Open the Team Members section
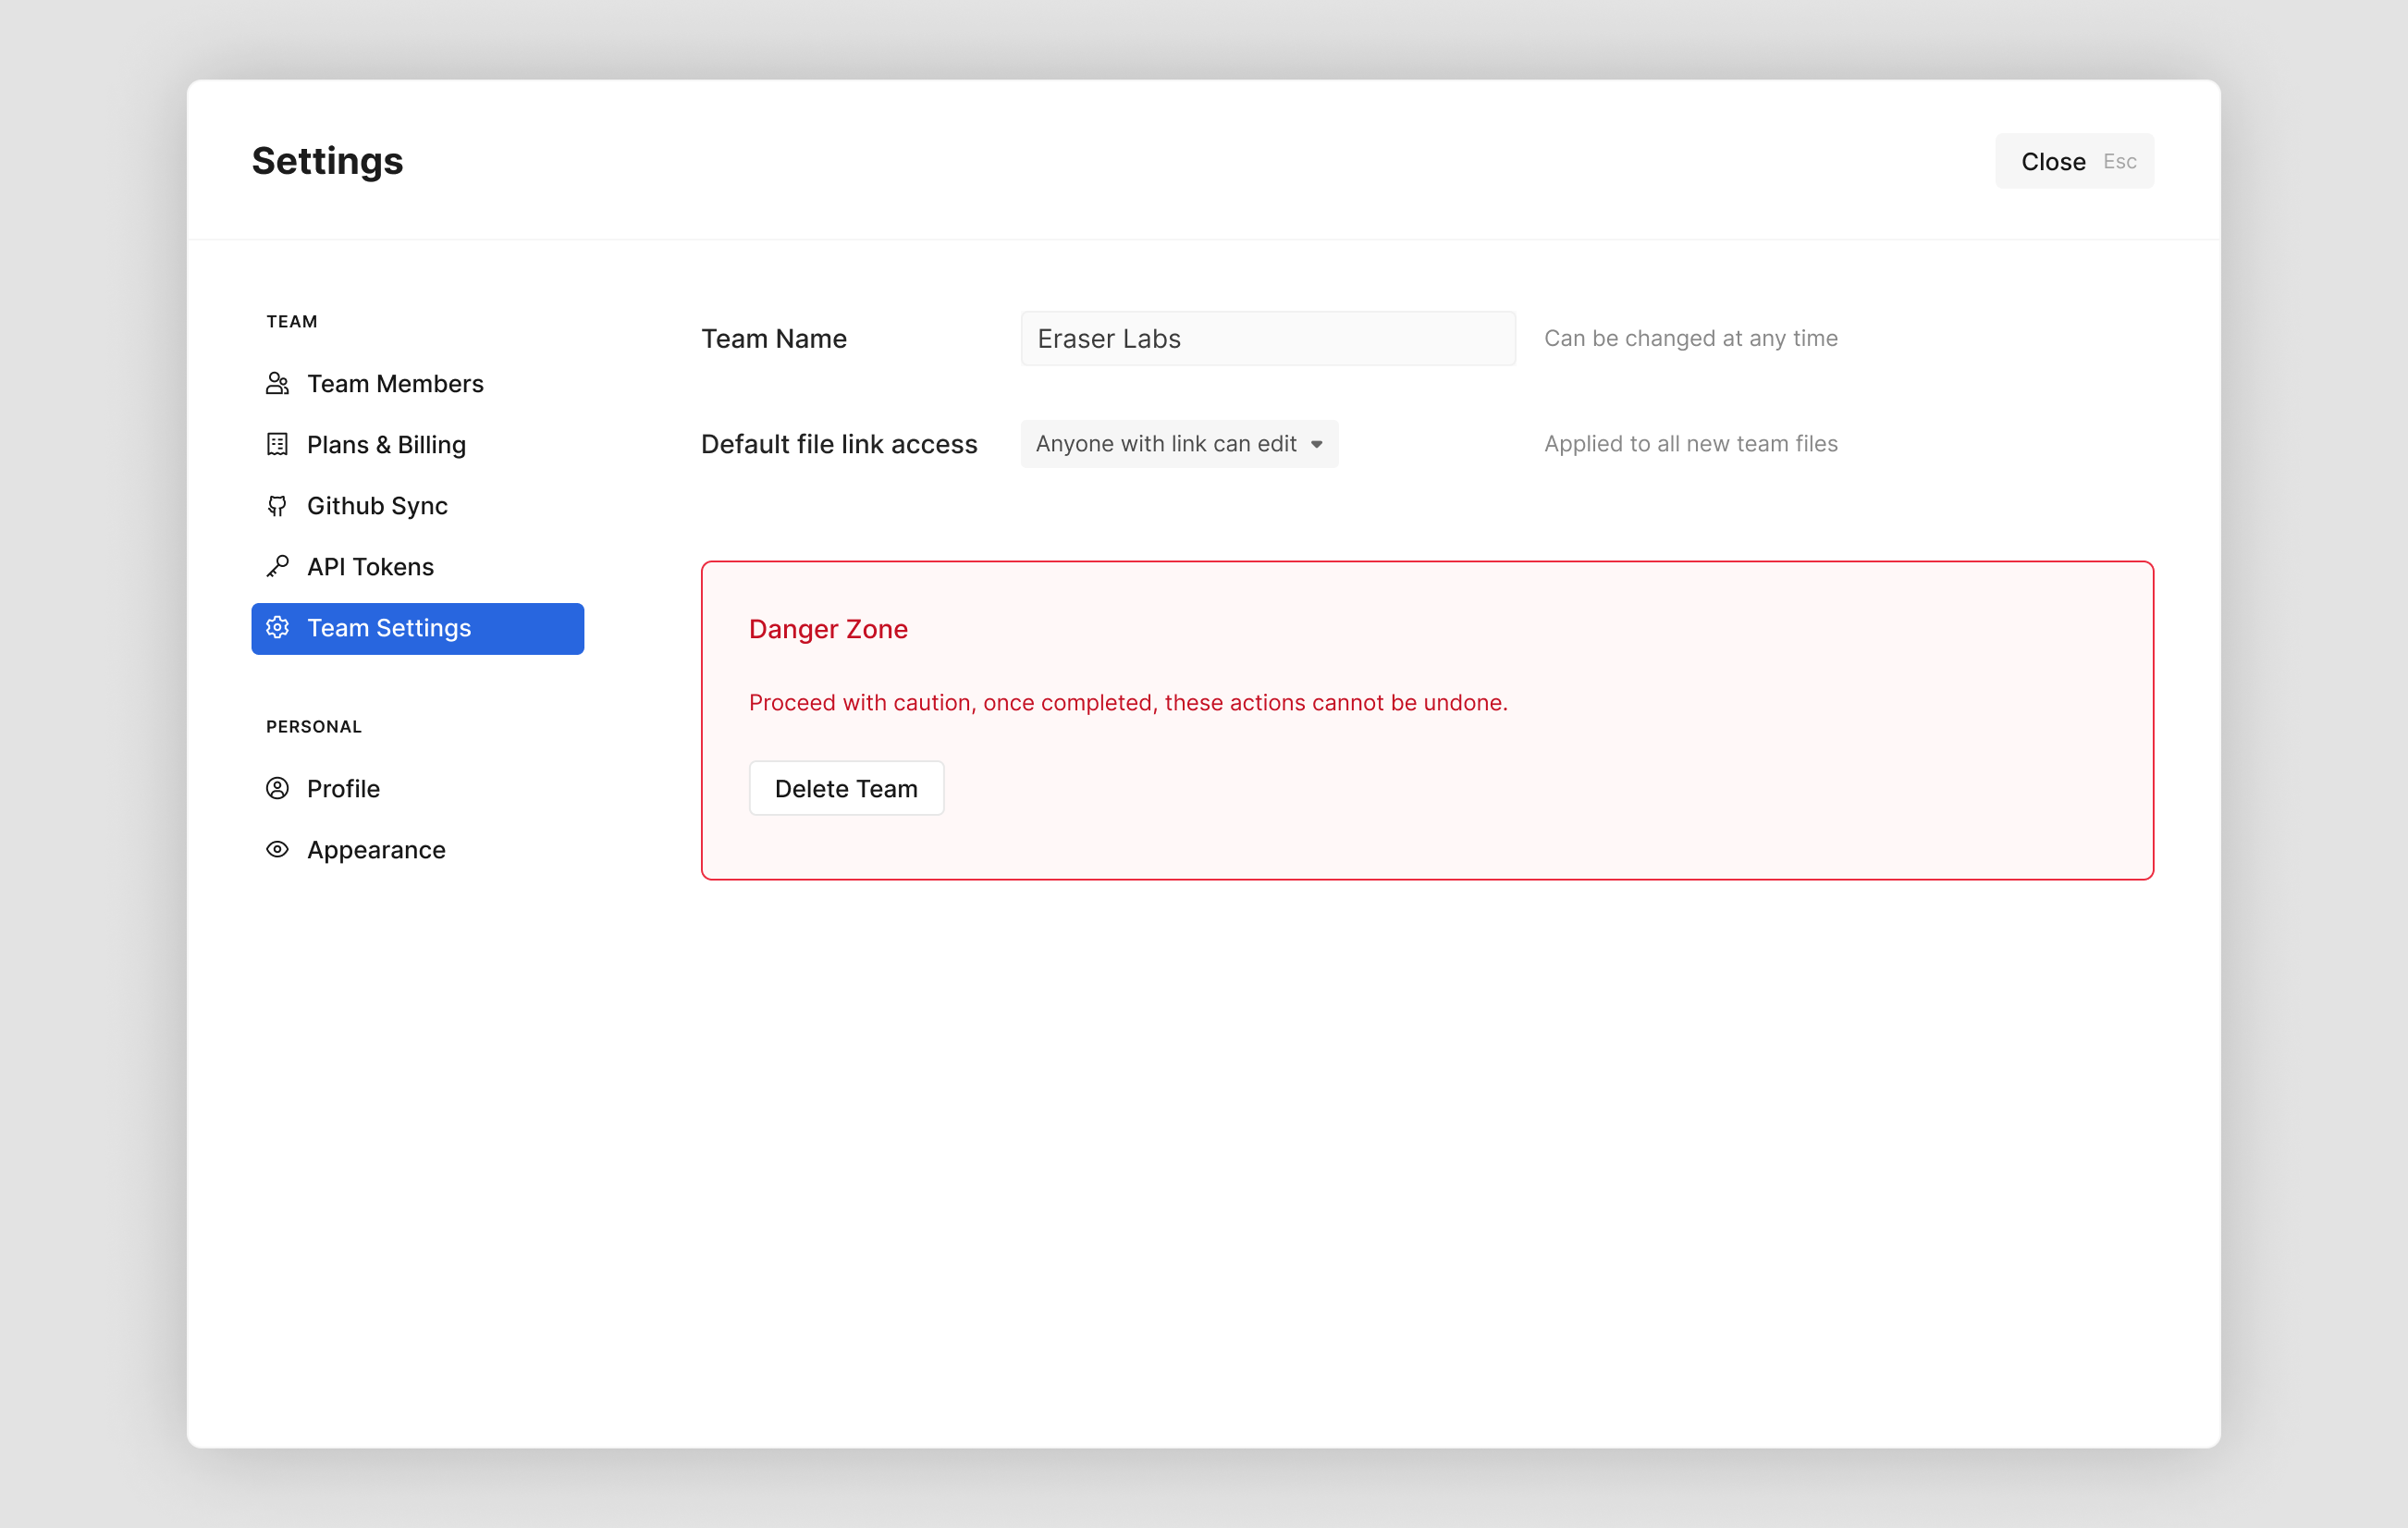The width and height of the screenshot is (2408, 1528). point(395,384)
